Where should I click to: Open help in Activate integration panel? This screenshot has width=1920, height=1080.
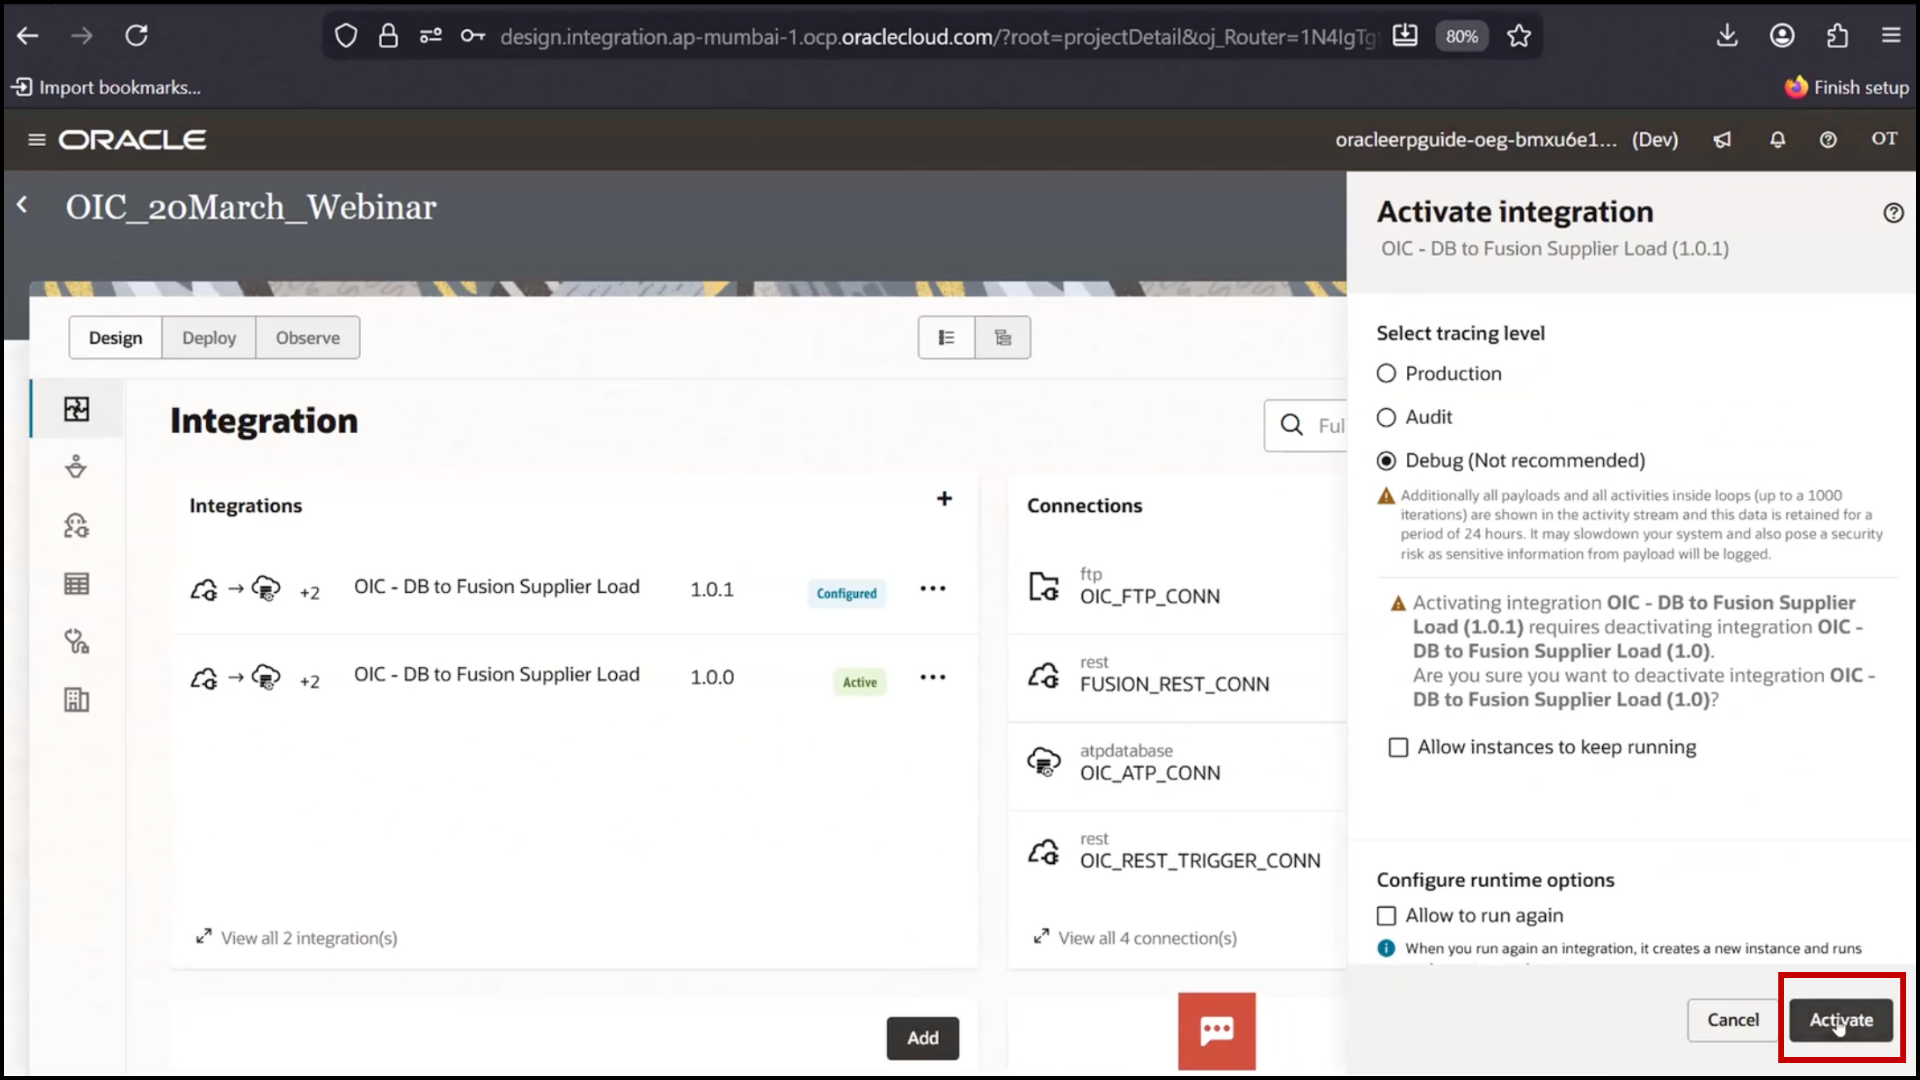(x=1893, y=213)
